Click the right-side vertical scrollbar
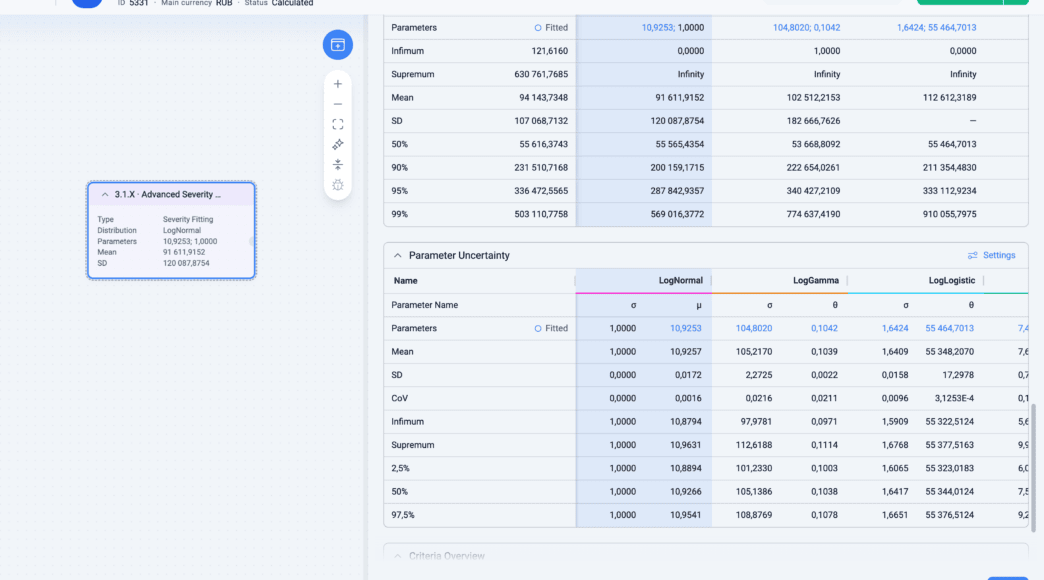The image size is (1044, 580). tap(1033, 467)
